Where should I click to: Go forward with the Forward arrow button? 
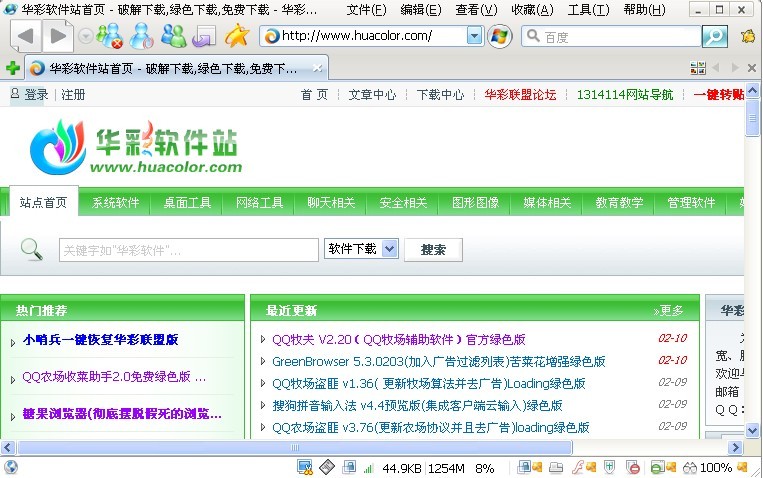click(58, 37)
